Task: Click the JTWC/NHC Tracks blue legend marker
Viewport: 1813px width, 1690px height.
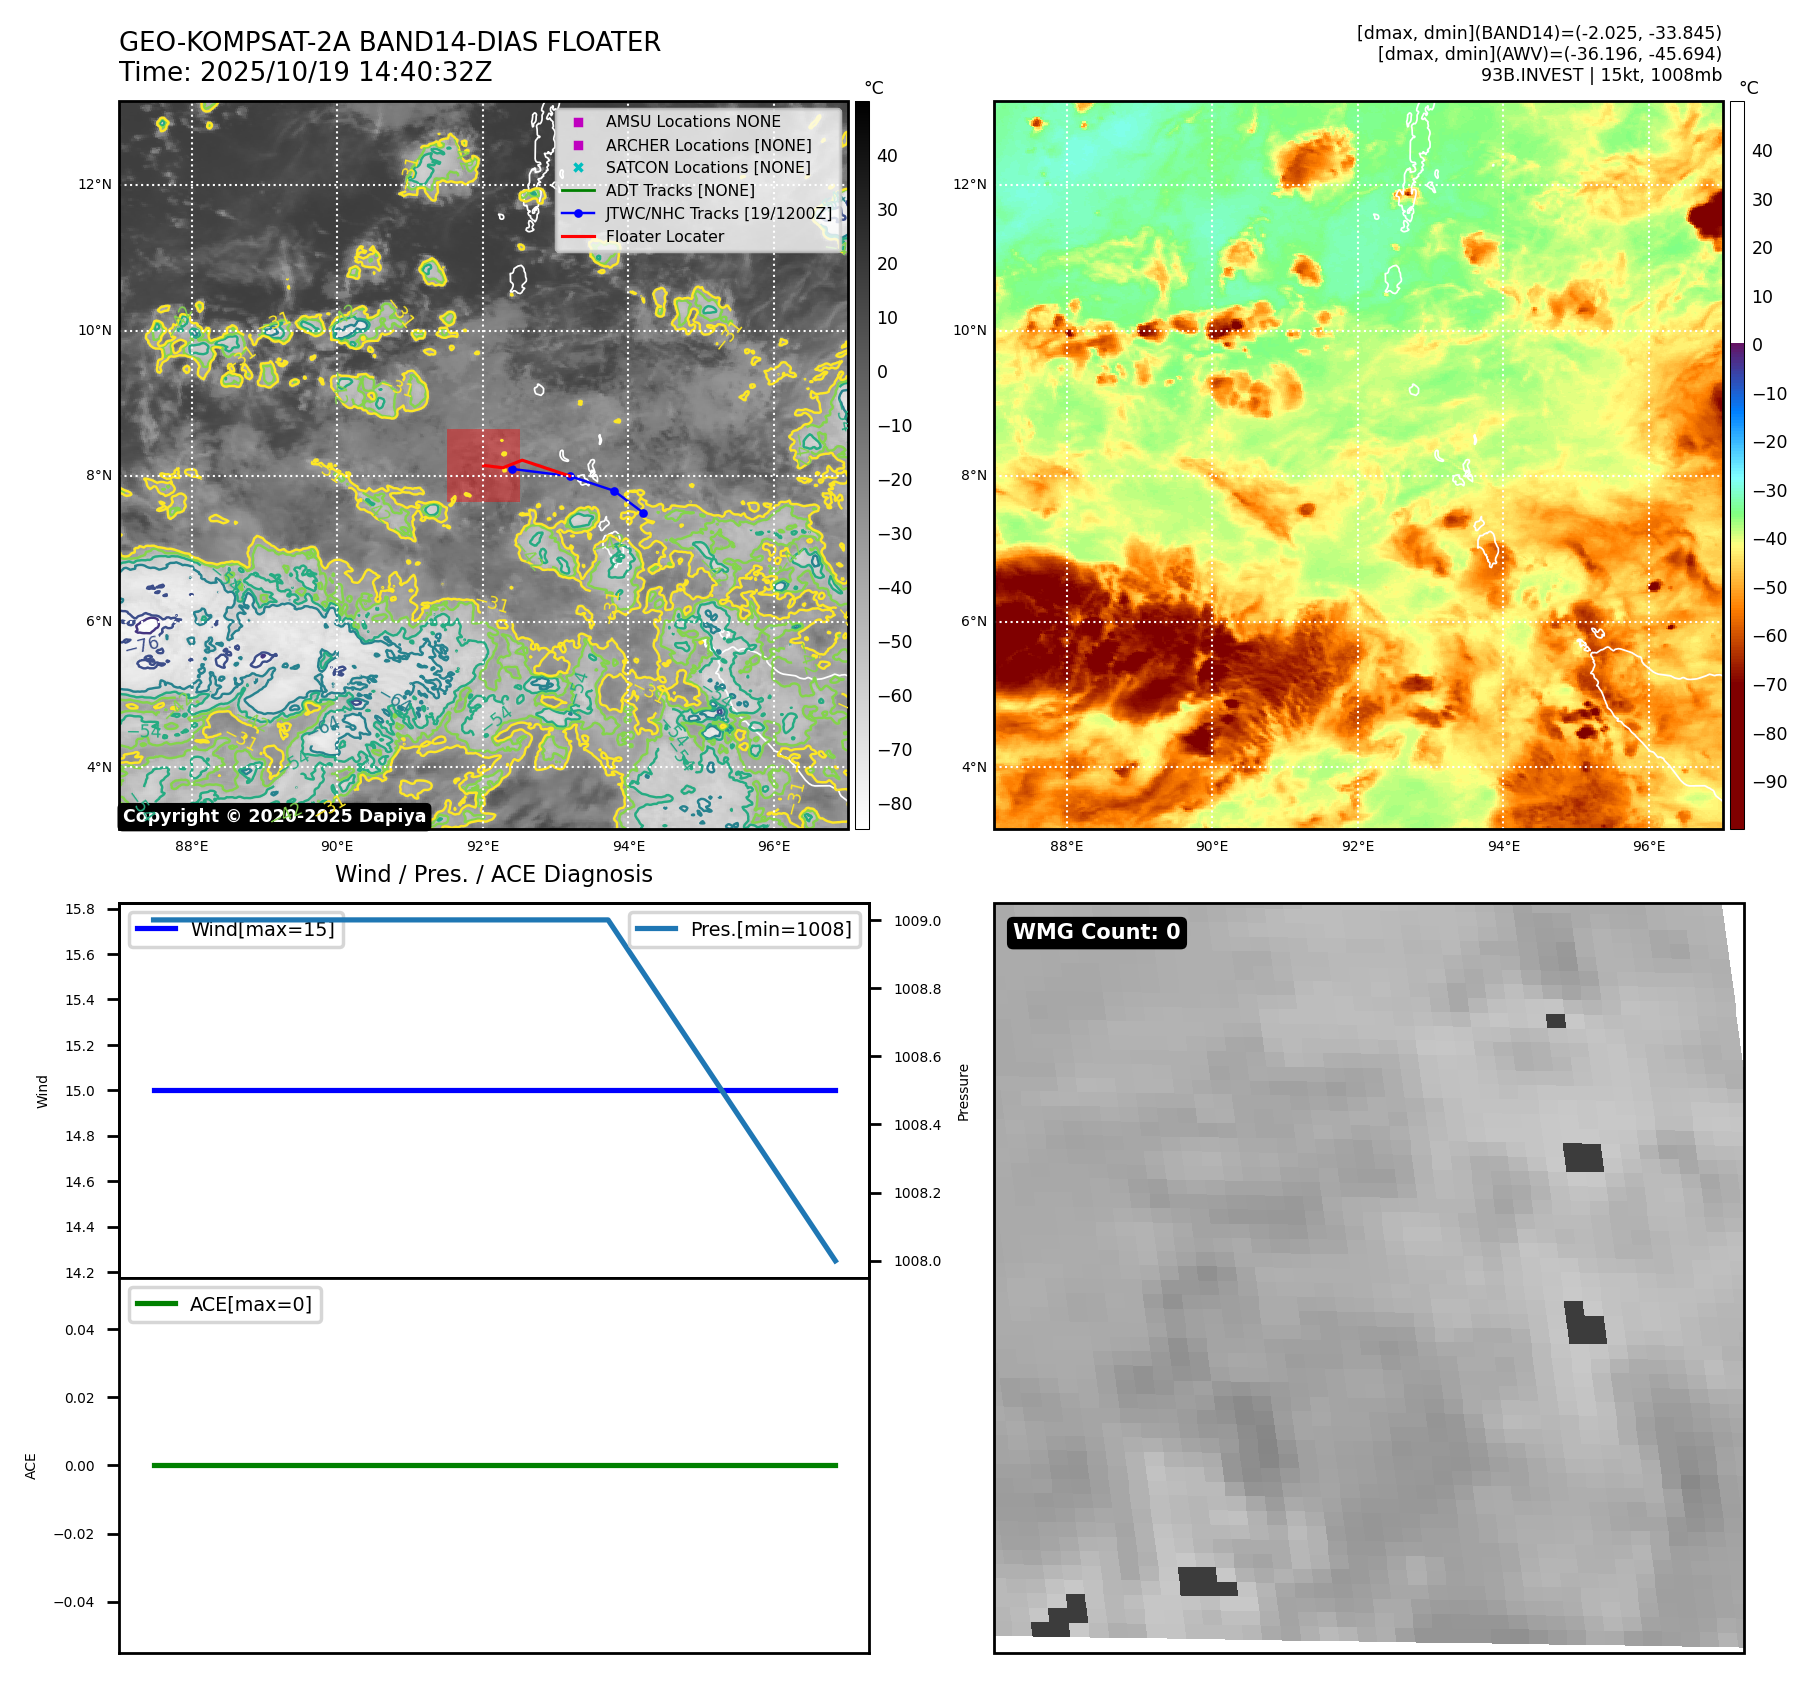Action: point(578,214)
